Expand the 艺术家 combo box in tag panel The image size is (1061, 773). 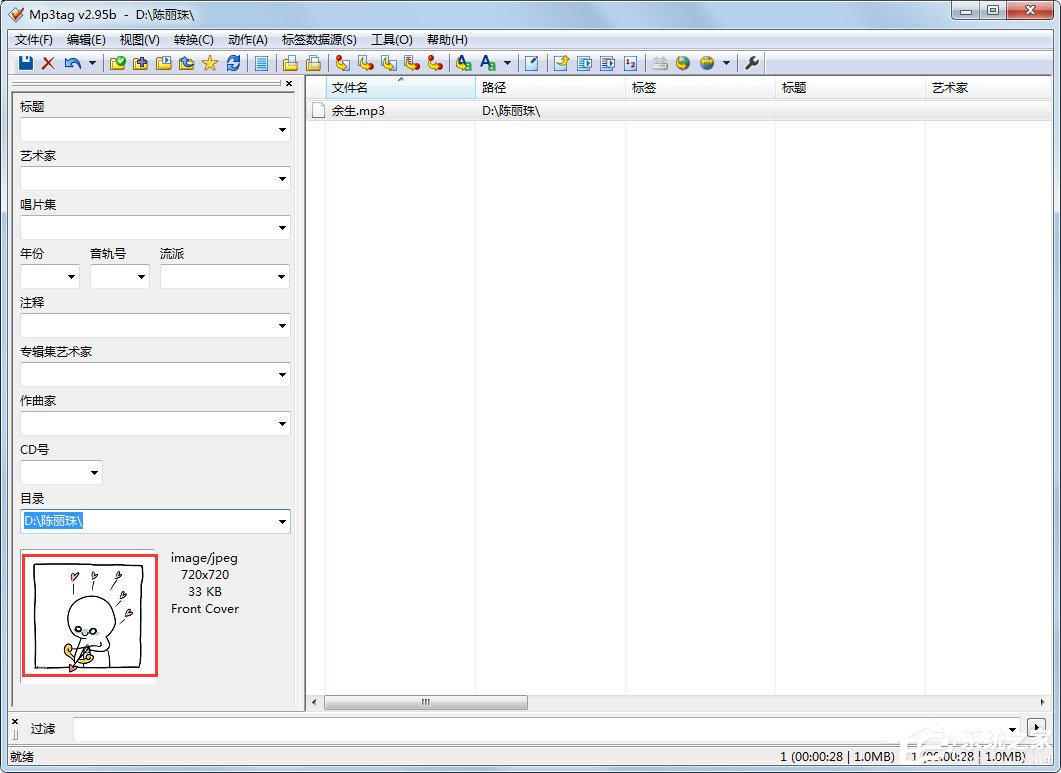pos(282,179)
